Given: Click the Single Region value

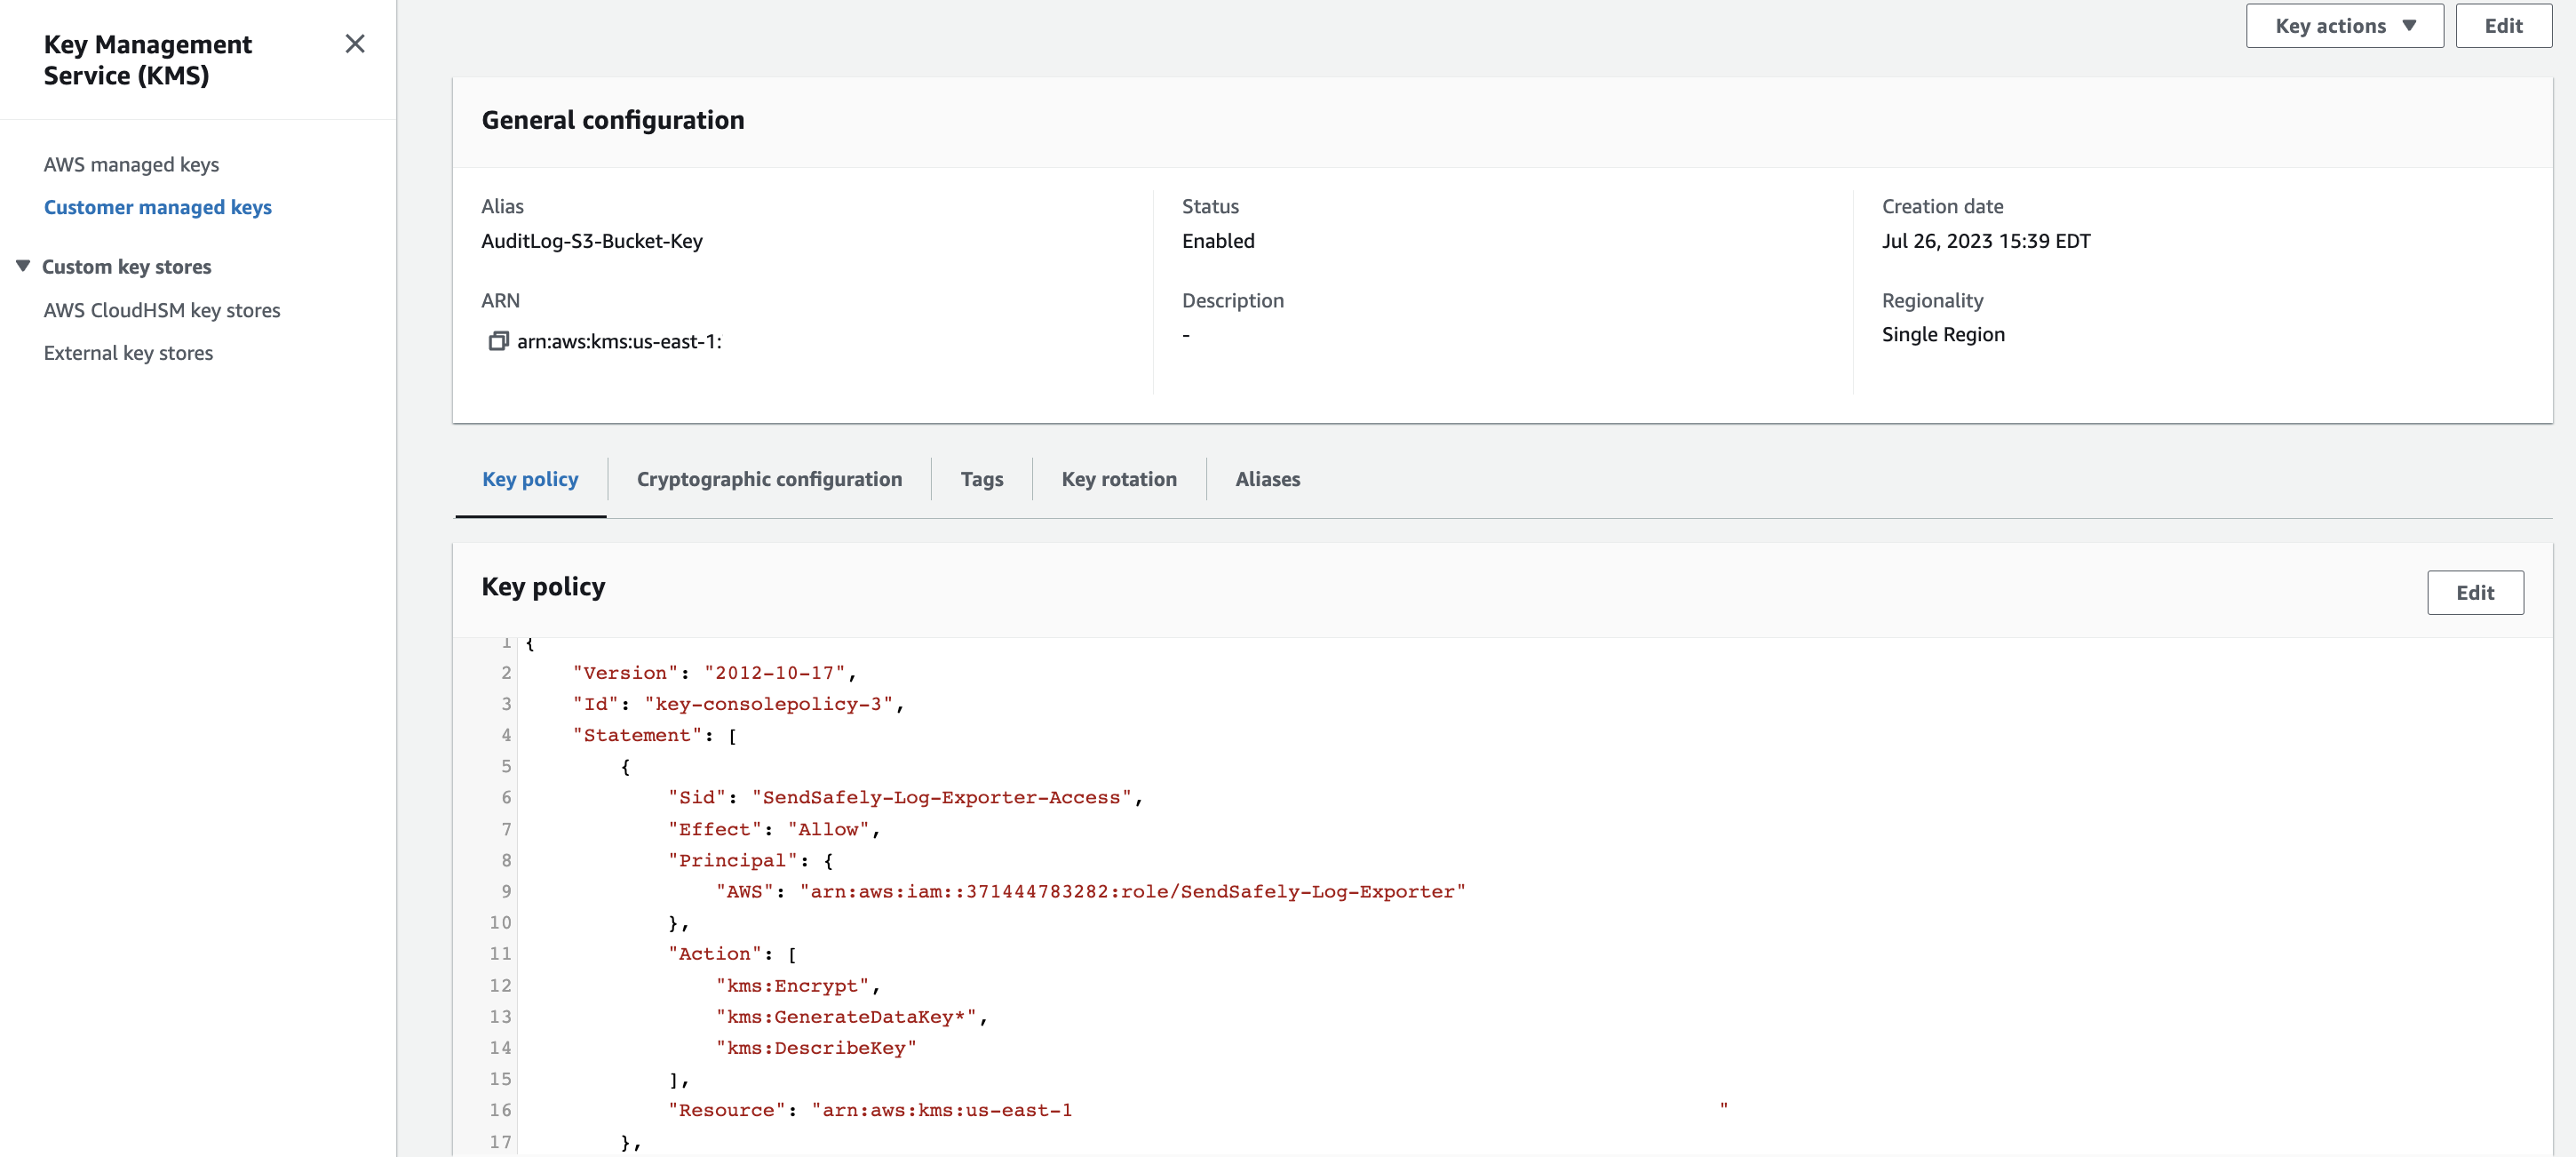Looking at the screenshot, I should click(x=1943, y=334).
